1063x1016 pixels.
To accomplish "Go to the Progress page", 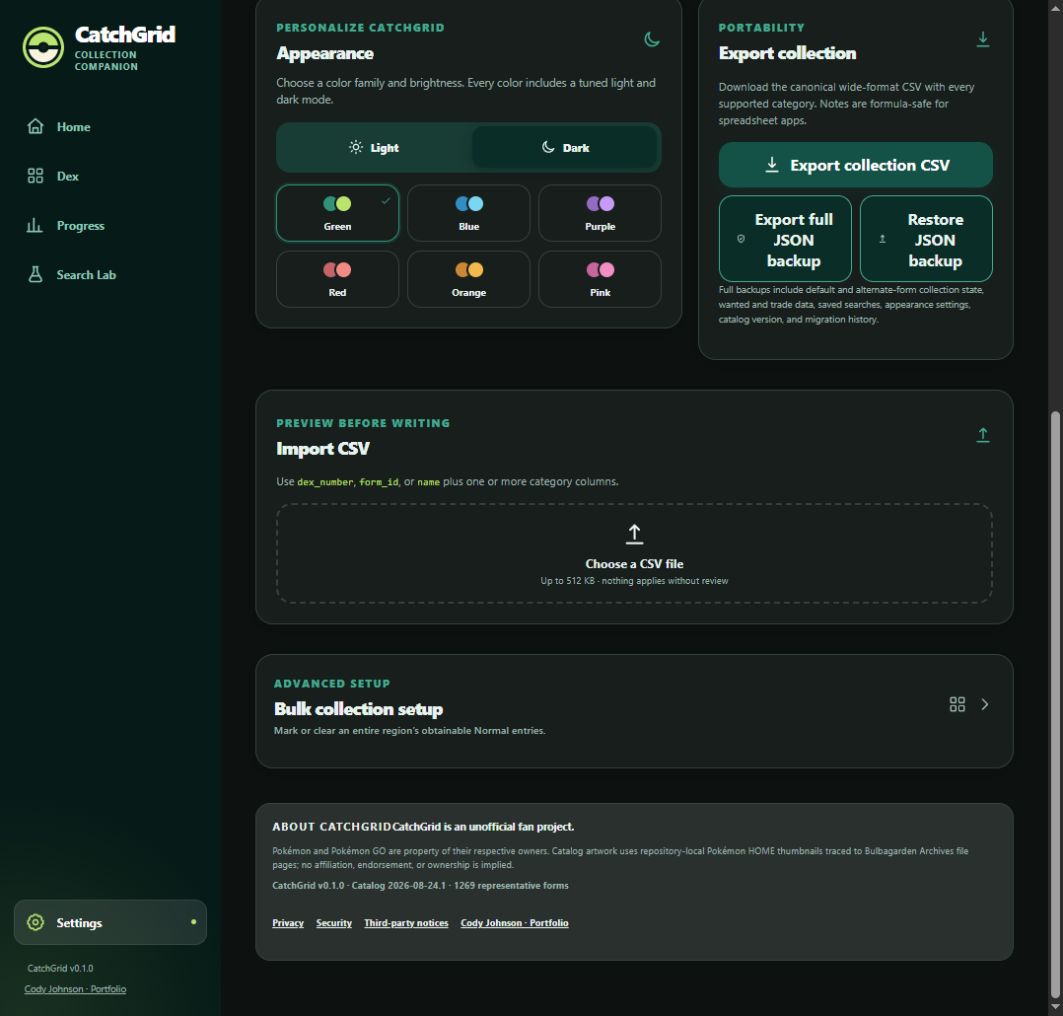I will [110, 226].
